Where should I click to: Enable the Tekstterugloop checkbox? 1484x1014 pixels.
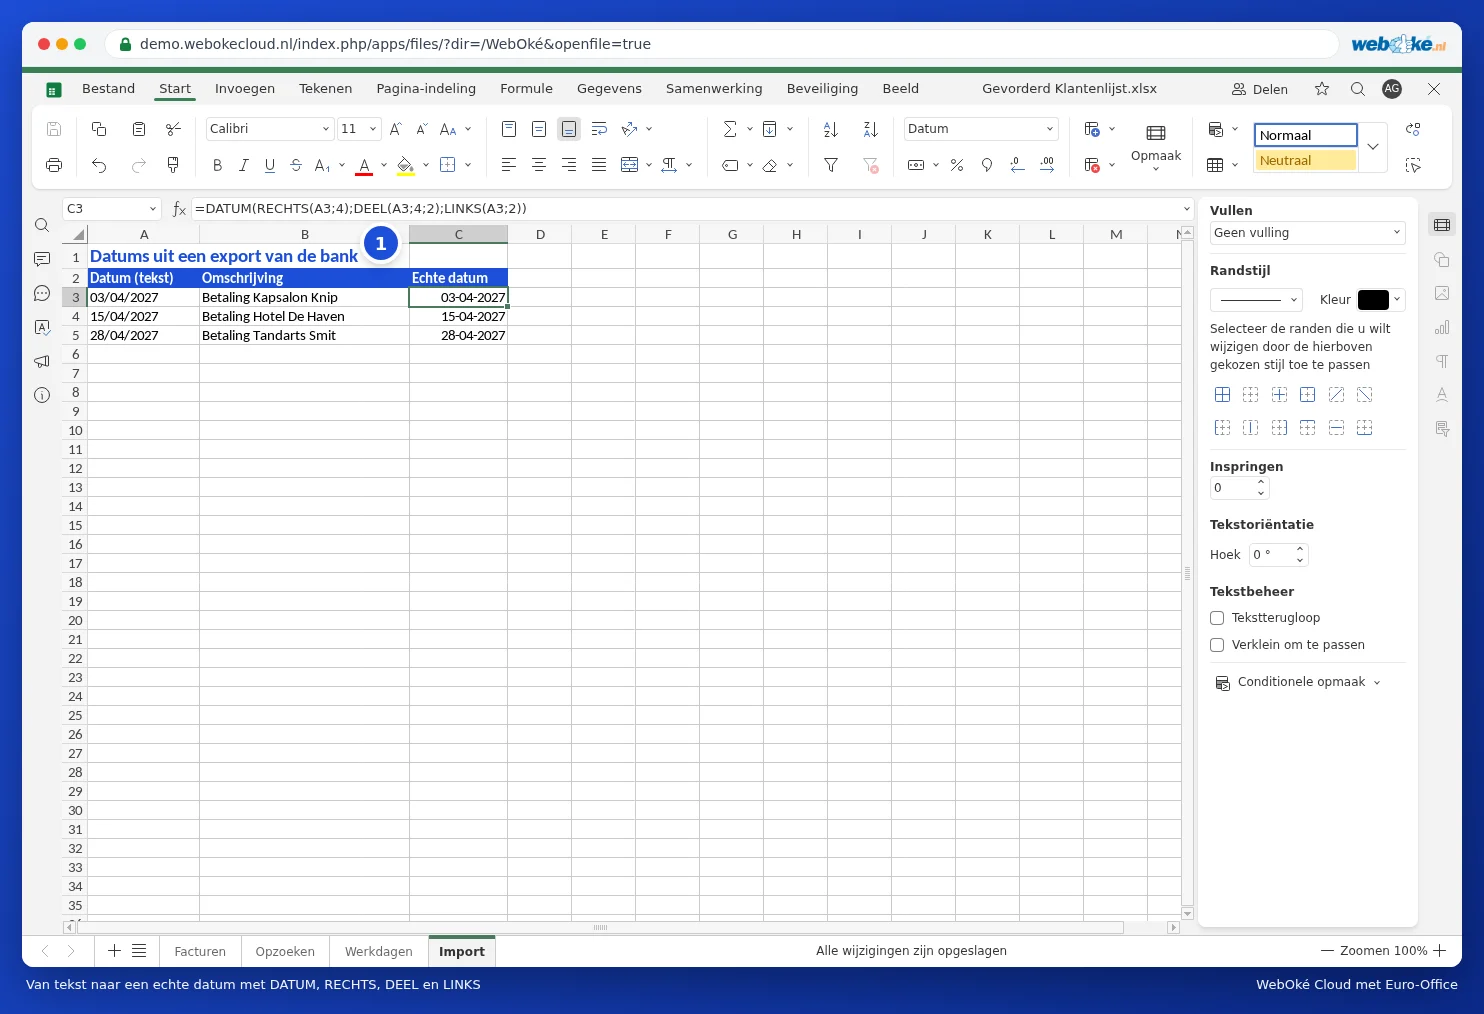(1217, 618)
